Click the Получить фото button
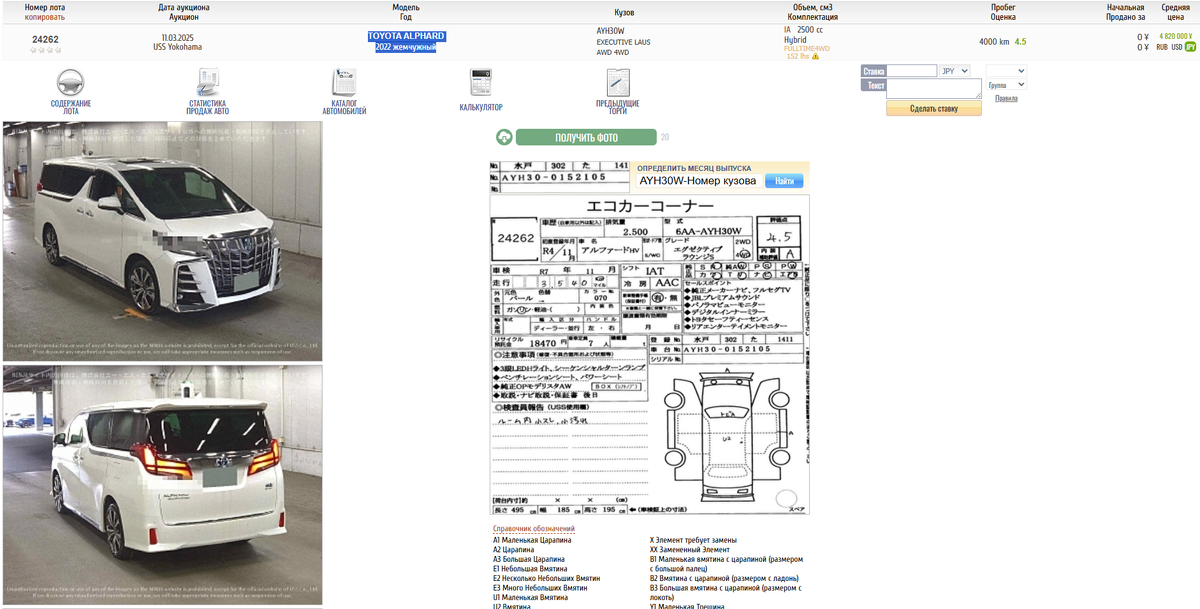This screenshot has width=1200, height=609. coord(586,138)
